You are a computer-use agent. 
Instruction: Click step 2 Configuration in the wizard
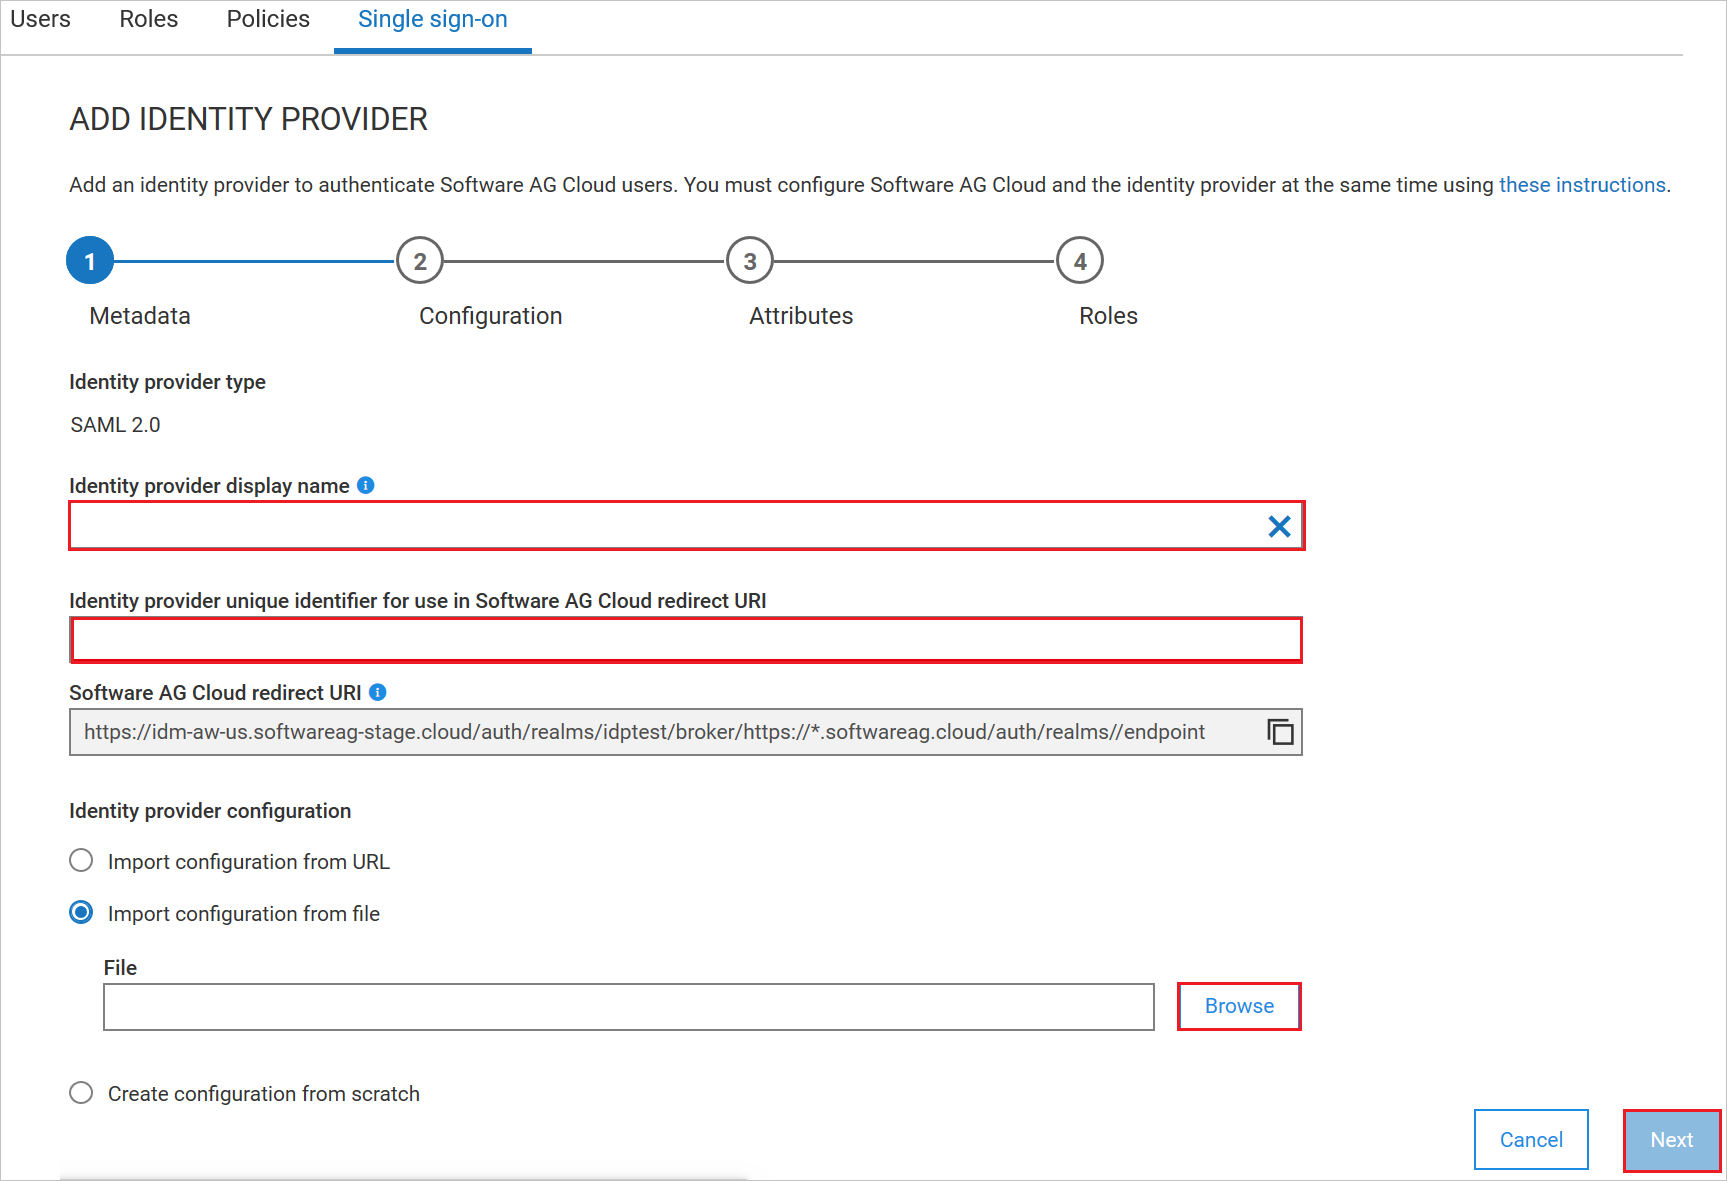(x=420, y=260)
